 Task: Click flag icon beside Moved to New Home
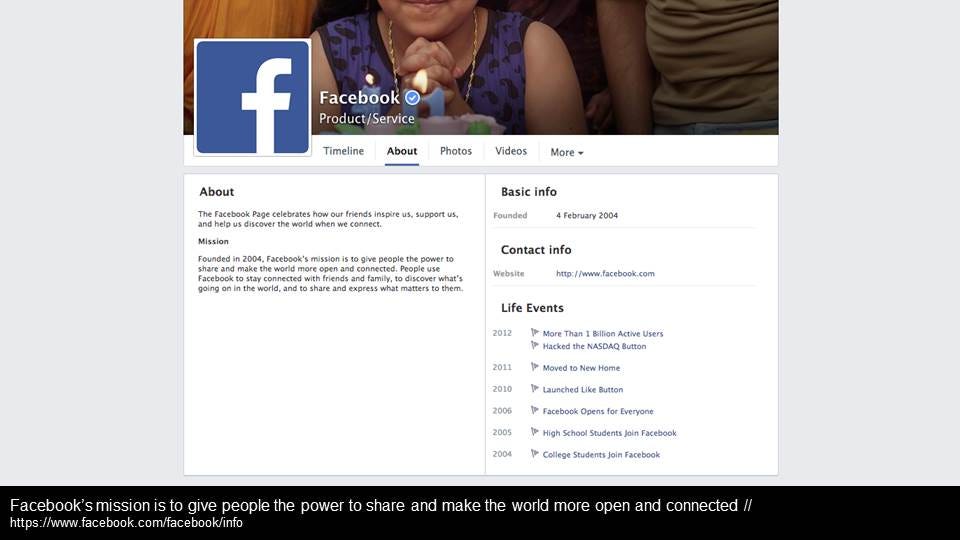pyautogui.click(x=534, y=367)
